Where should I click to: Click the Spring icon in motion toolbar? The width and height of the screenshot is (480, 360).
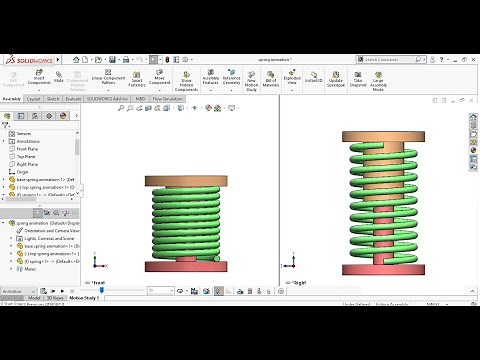[x=250, y=291]
